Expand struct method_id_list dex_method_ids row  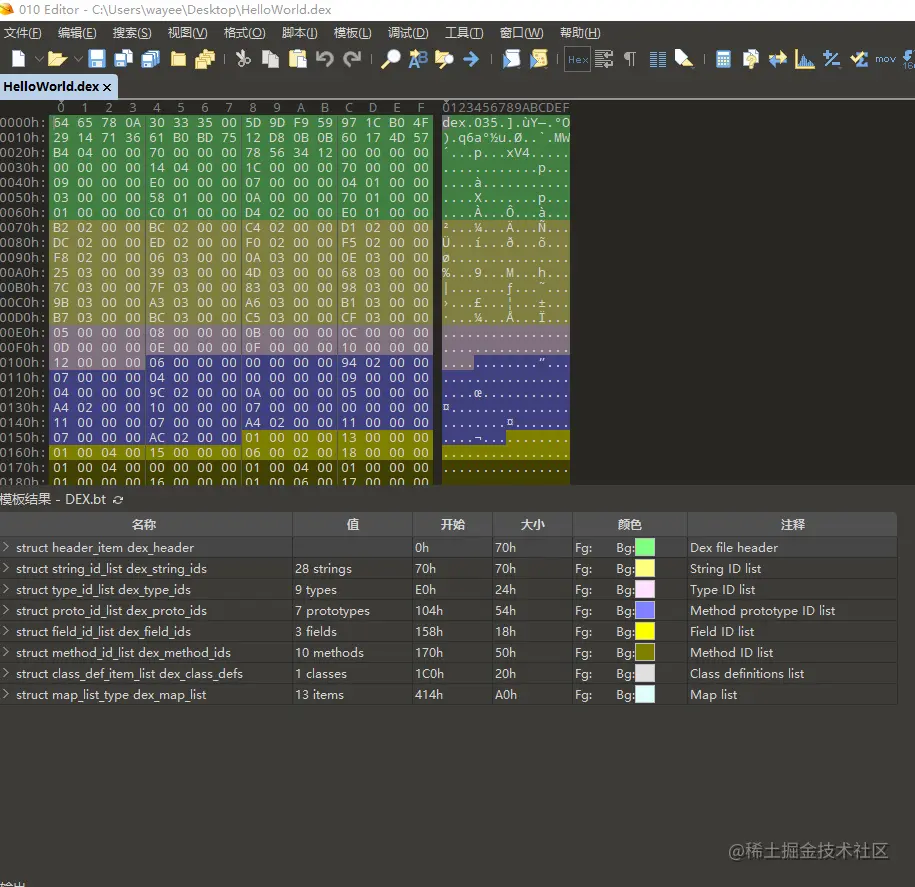[6, 652]
